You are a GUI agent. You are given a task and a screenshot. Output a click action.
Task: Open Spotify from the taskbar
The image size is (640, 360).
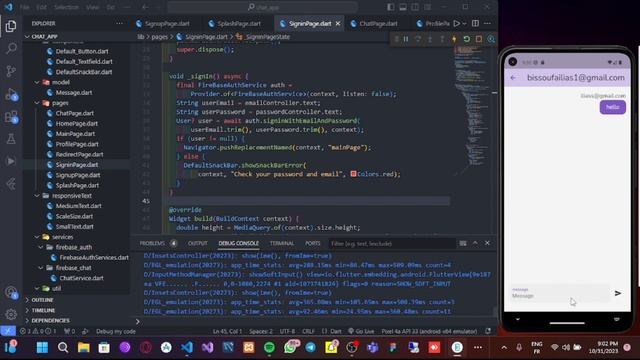pyautogui.click(x=269, y=347)
